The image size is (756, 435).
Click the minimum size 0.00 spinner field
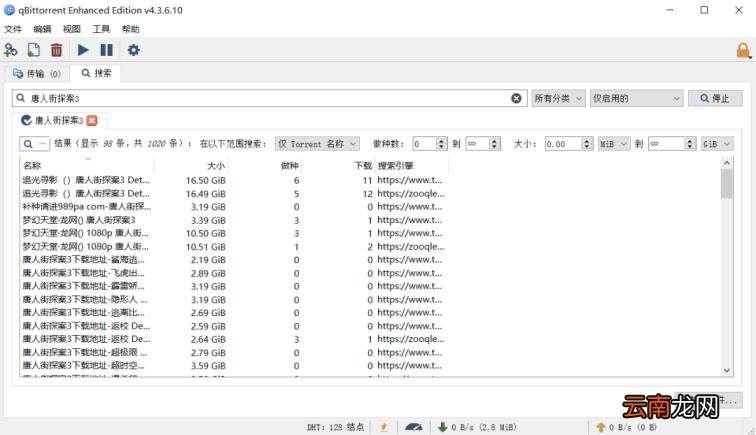tap(568, 144)
